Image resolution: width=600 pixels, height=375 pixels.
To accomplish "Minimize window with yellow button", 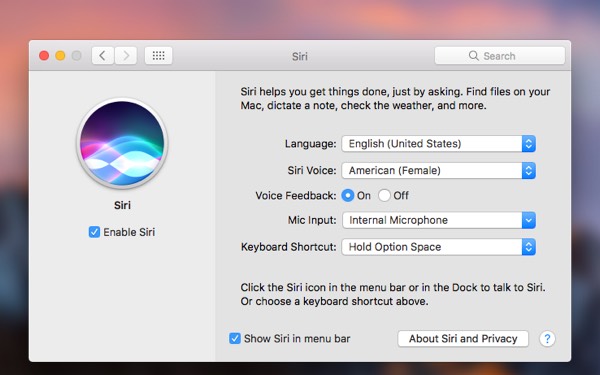I will [60, 56].
